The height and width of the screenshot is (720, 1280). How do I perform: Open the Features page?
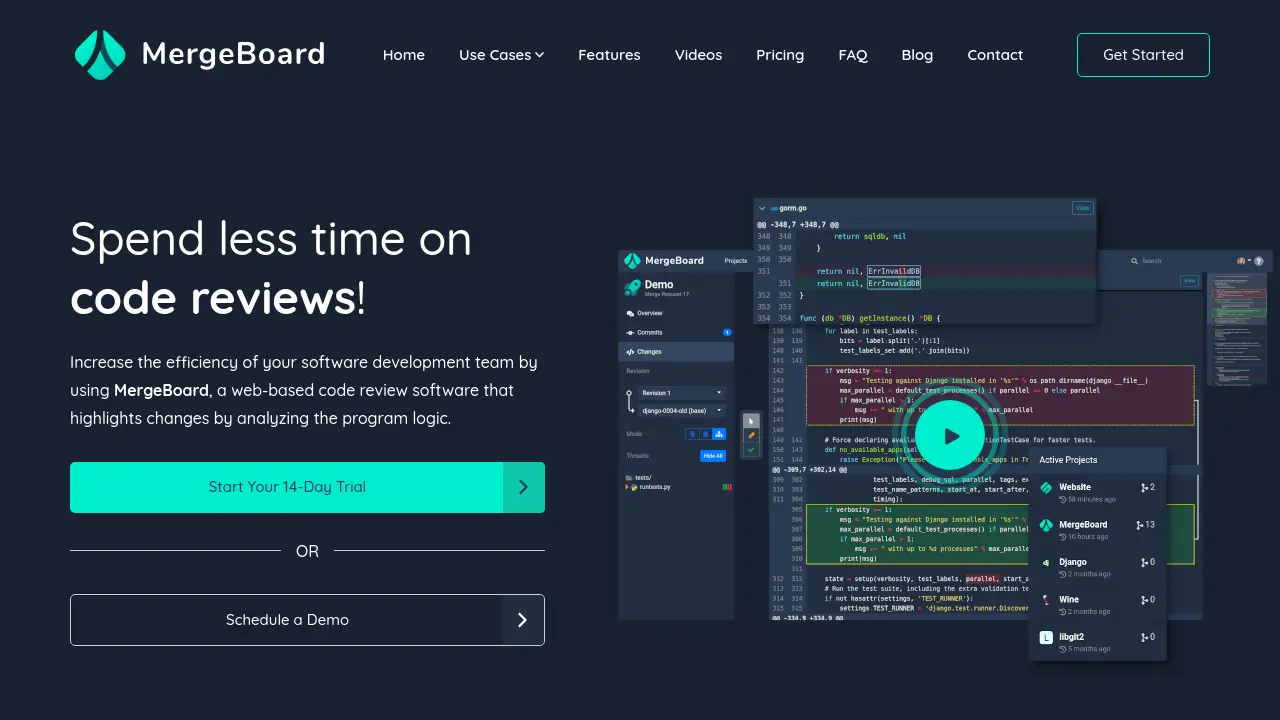click(x=609, y=55)
